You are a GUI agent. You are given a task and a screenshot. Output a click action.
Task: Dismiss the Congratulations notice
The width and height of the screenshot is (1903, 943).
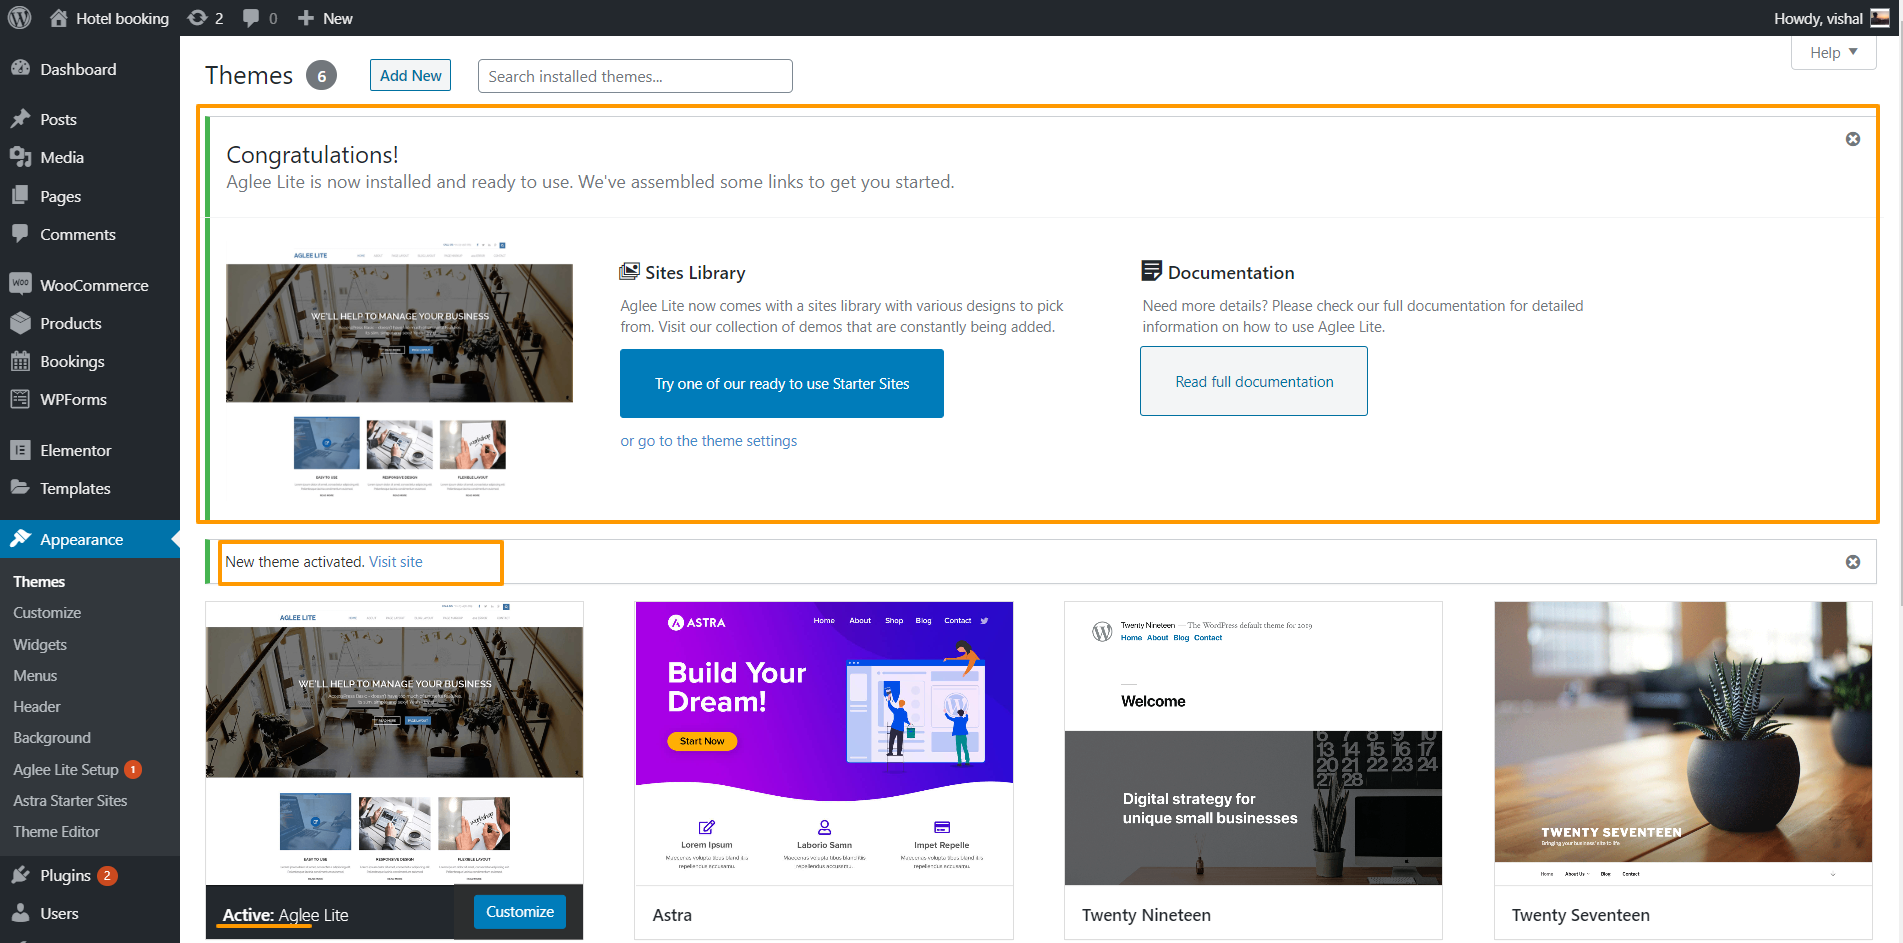point(1853,139)
